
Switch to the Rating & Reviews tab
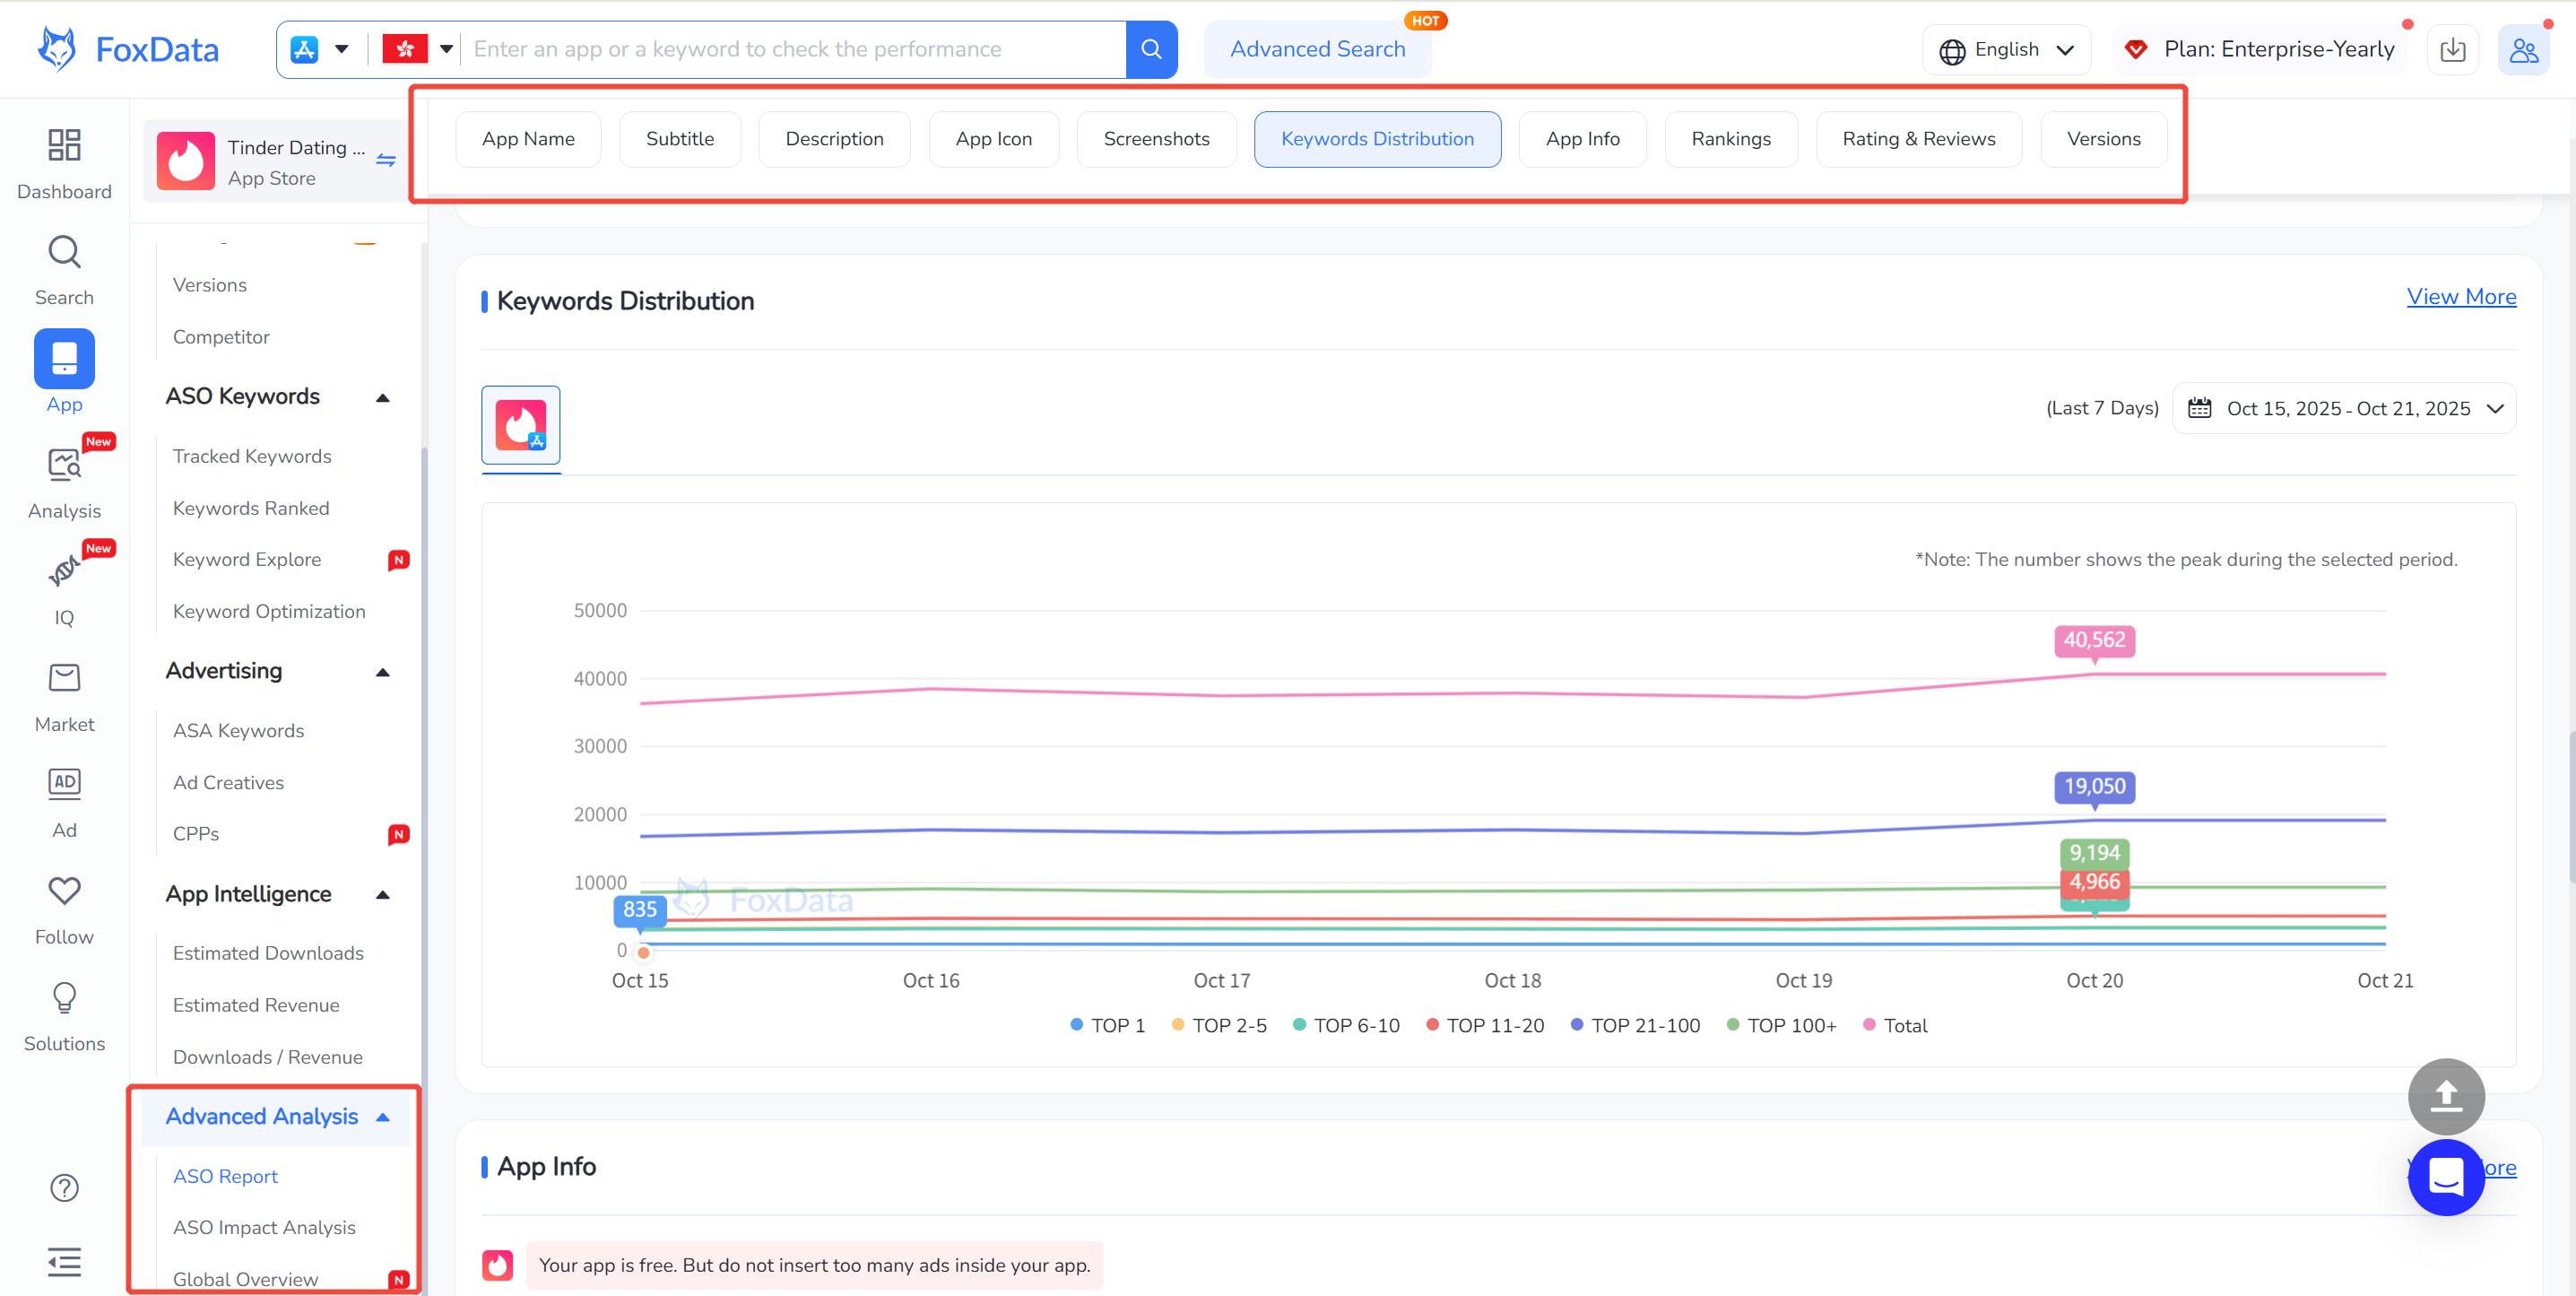(1918, 139)
